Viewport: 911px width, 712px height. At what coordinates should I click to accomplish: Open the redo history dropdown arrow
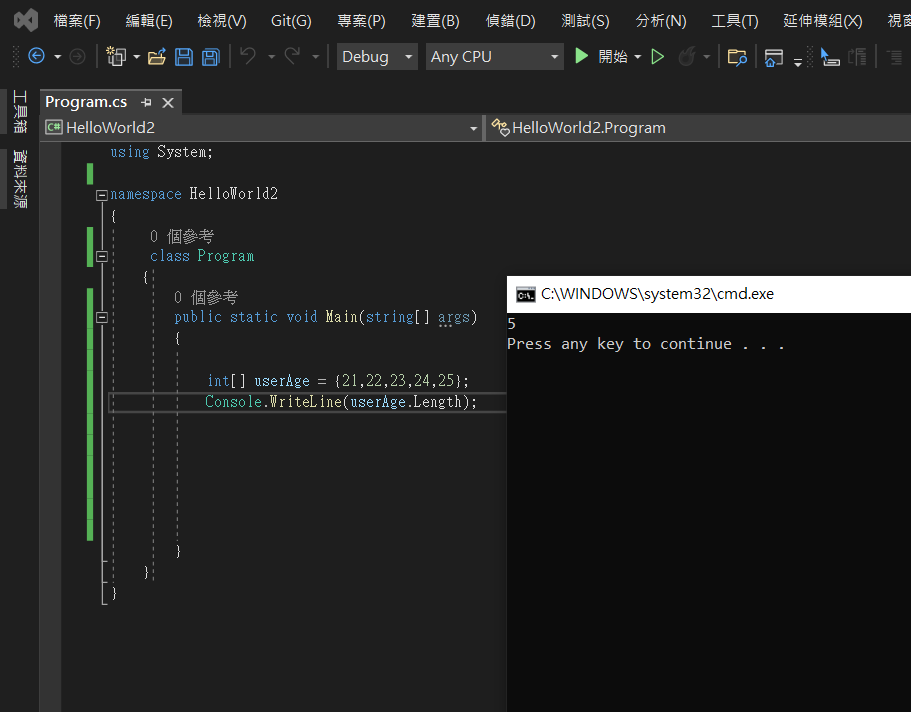pyautogui.click(x=315, y=57)
